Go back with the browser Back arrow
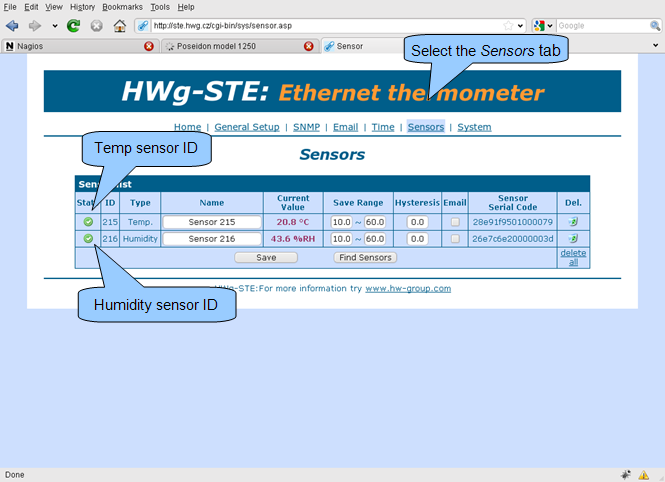Image resolution: width=665 pixels, height=482 pixels. [x=12, y=26]
